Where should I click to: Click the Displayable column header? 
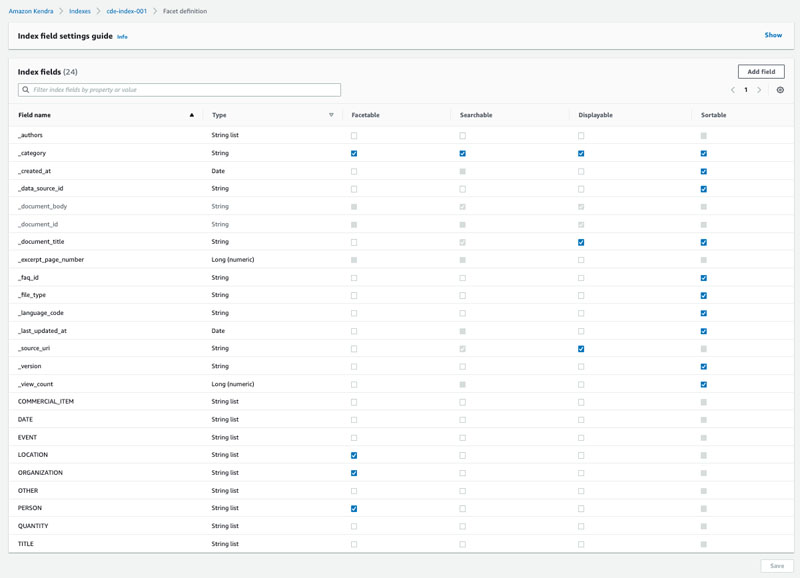pos(595,115)
